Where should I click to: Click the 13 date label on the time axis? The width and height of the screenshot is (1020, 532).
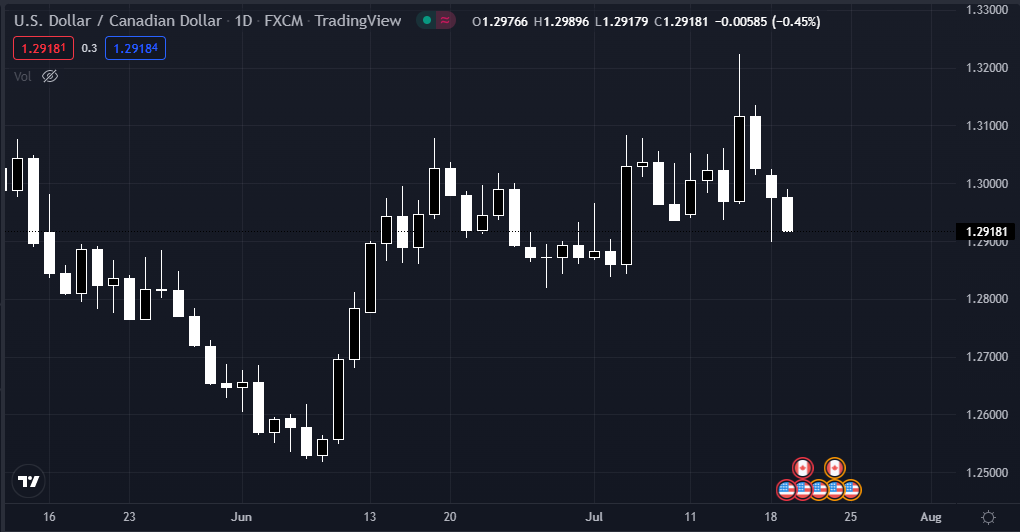tap(369, 517)
